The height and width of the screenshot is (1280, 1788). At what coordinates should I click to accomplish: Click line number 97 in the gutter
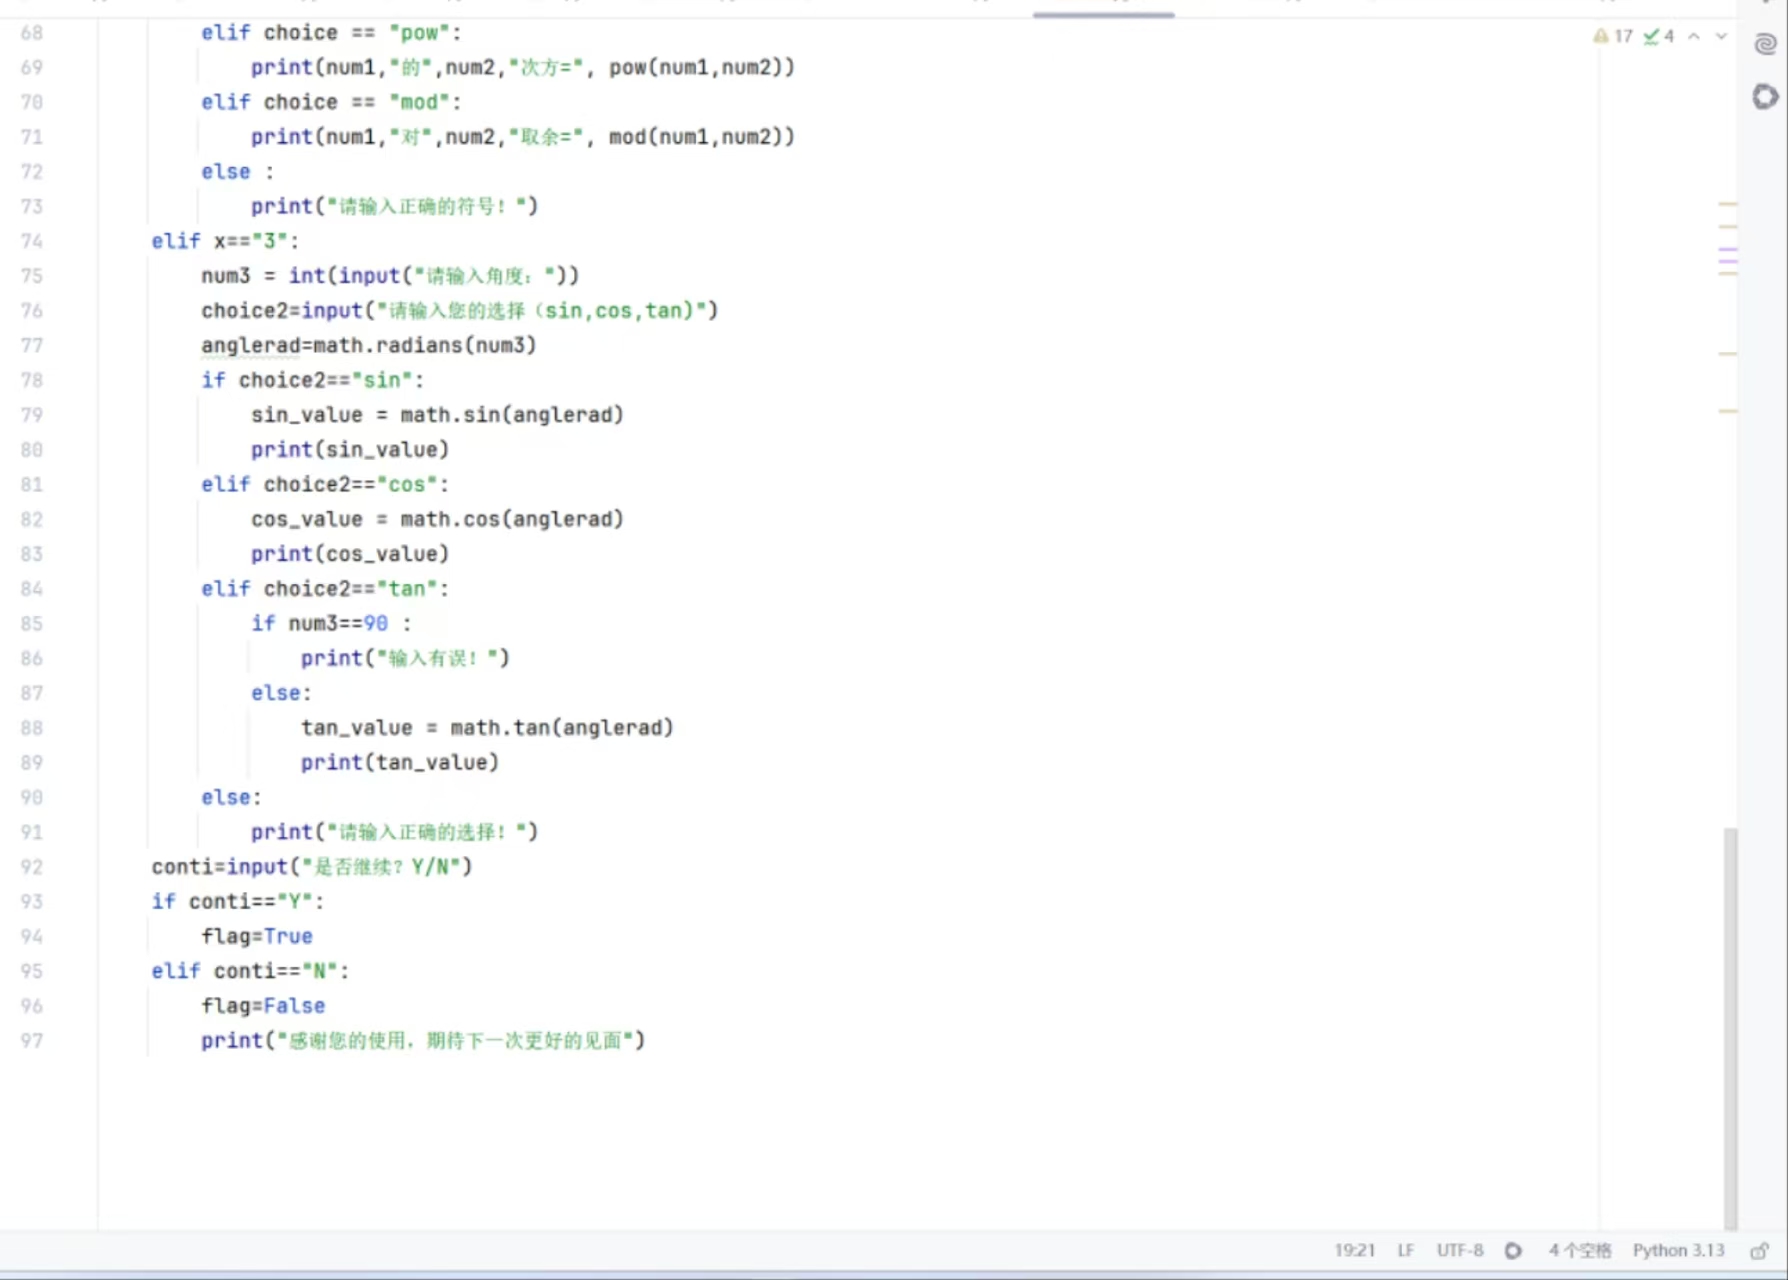pyautogui.click(x=32, y=1041)
